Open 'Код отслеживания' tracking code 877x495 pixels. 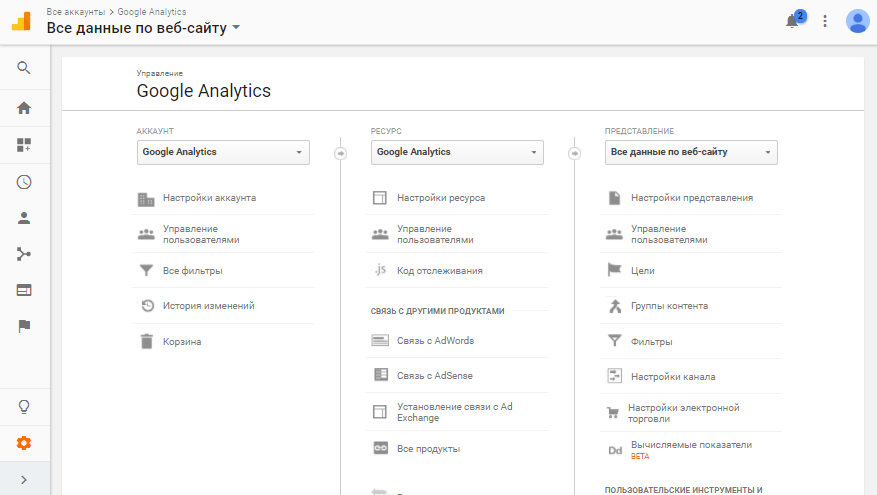pos(439,270)
